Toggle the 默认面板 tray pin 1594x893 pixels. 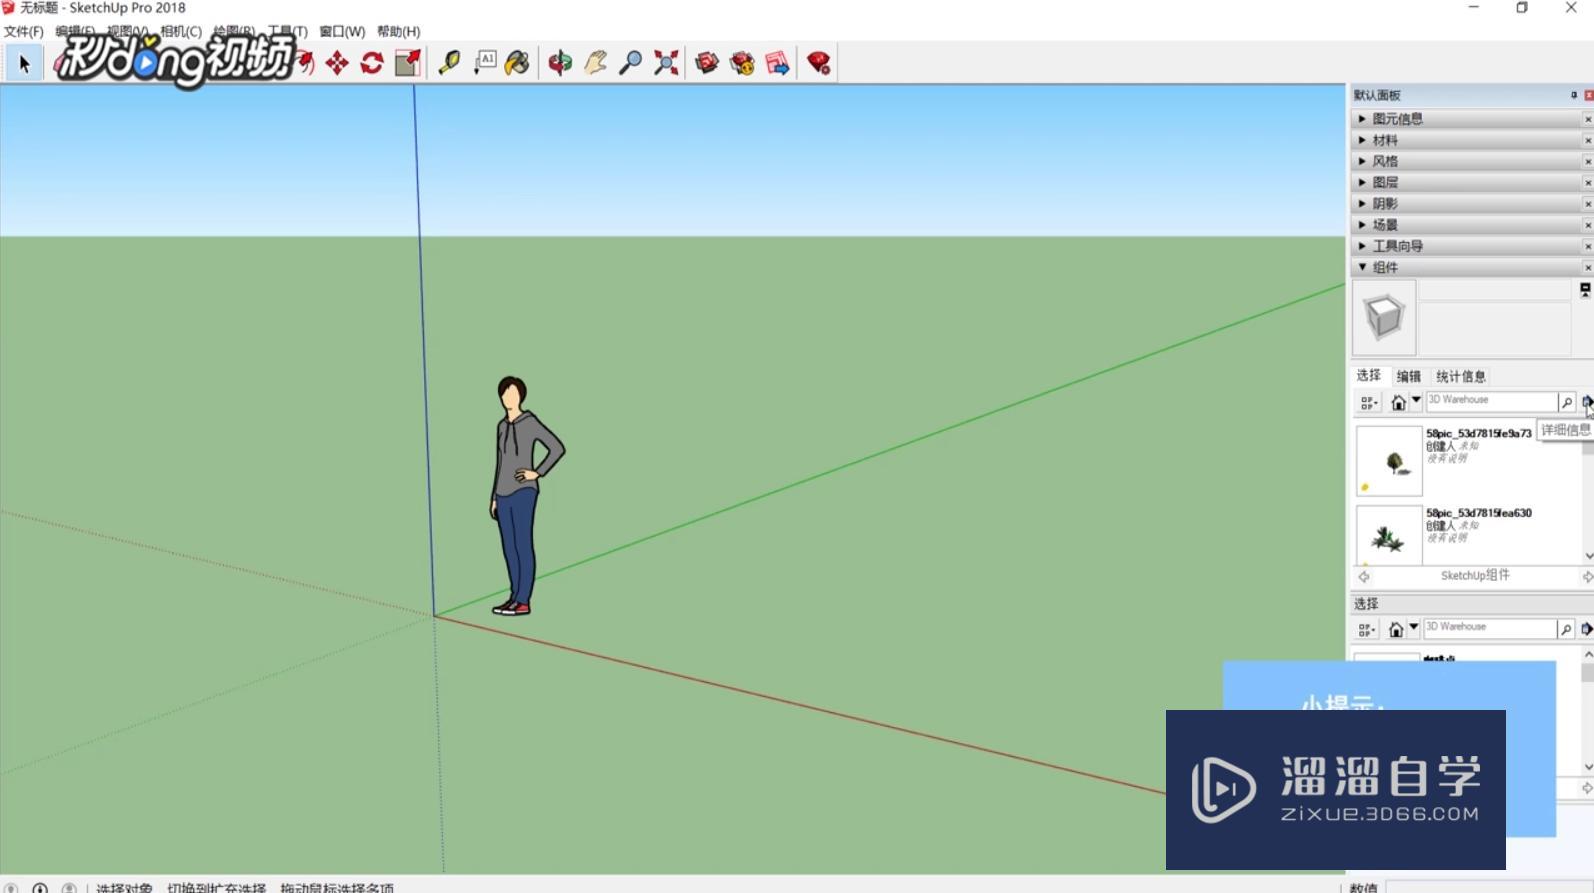pyautogui.click(x=1574, y=95)
